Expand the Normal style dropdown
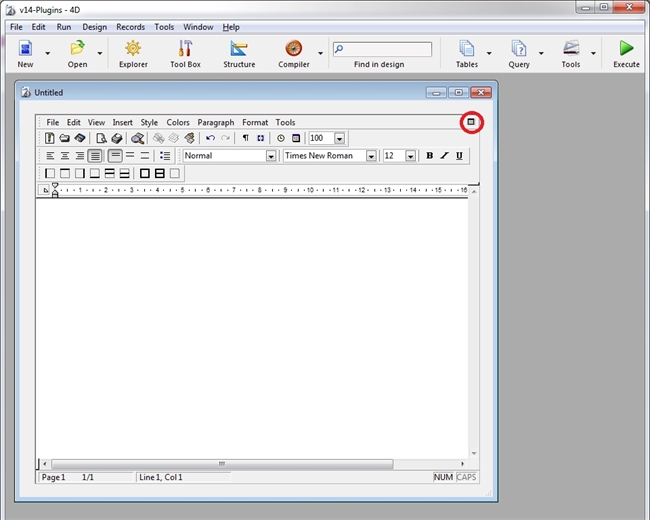This screenshot has width=650, height=520. point(270,156)
